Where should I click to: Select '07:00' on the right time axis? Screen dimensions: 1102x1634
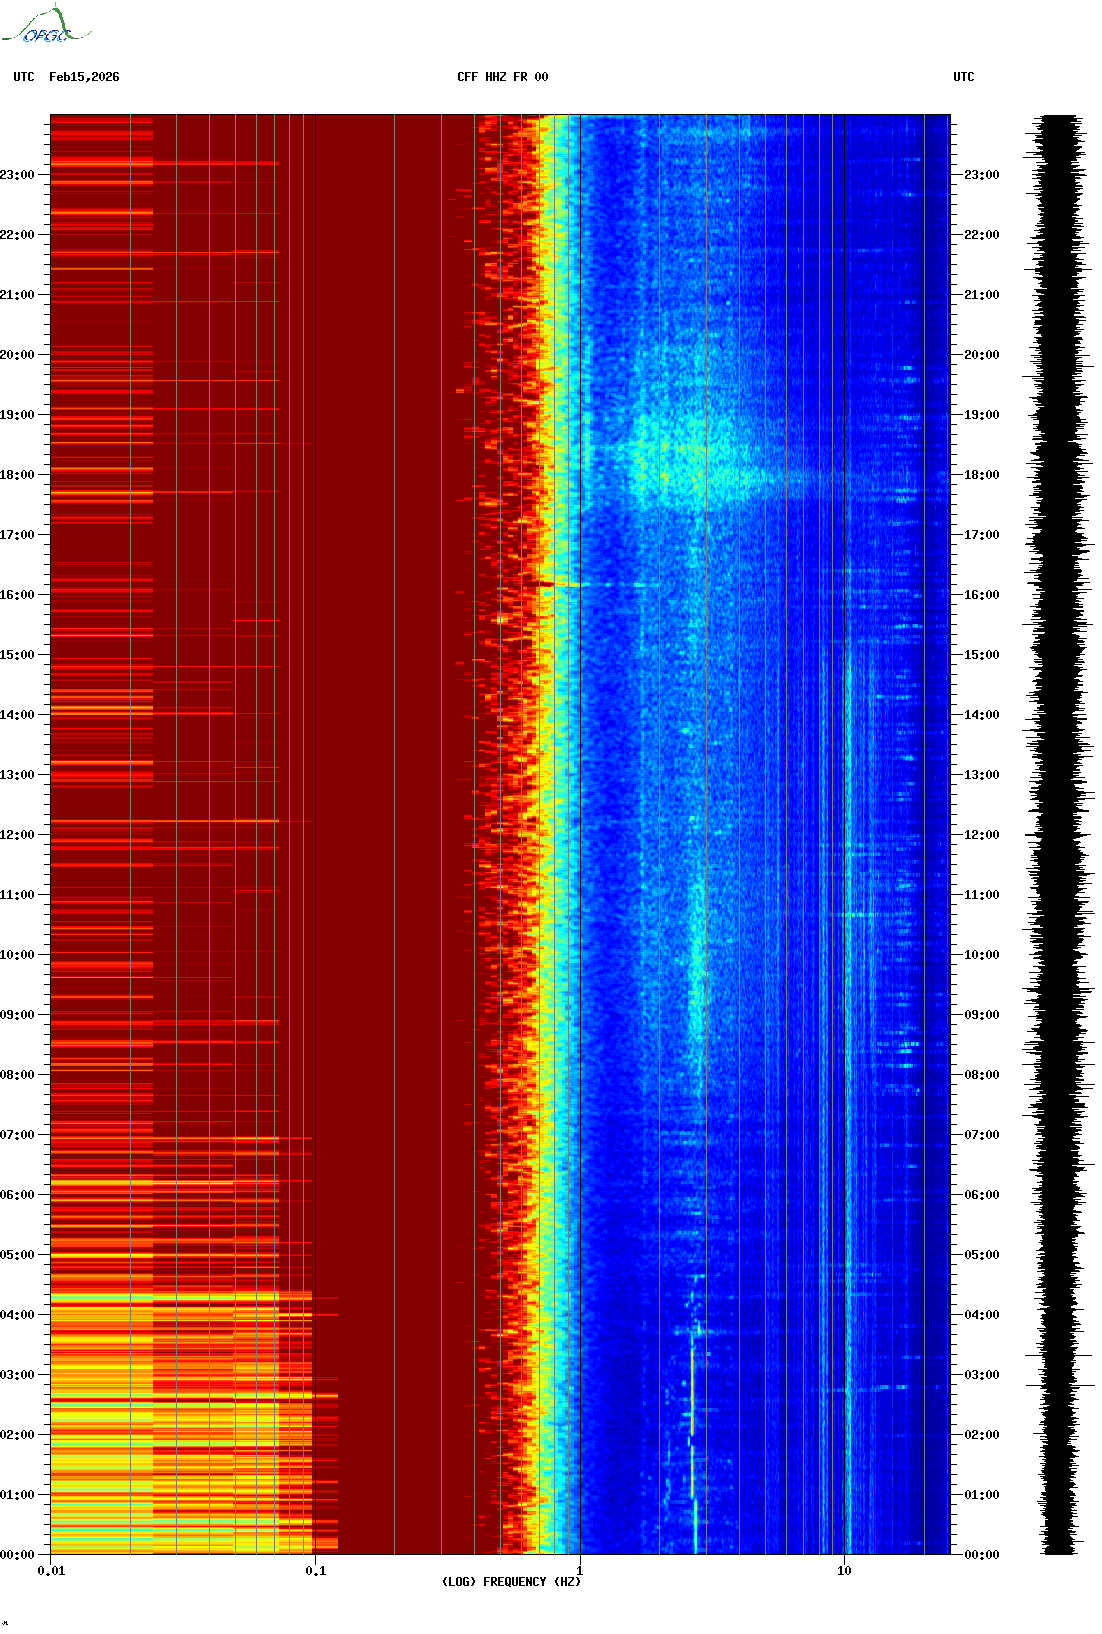point(981,1135)
